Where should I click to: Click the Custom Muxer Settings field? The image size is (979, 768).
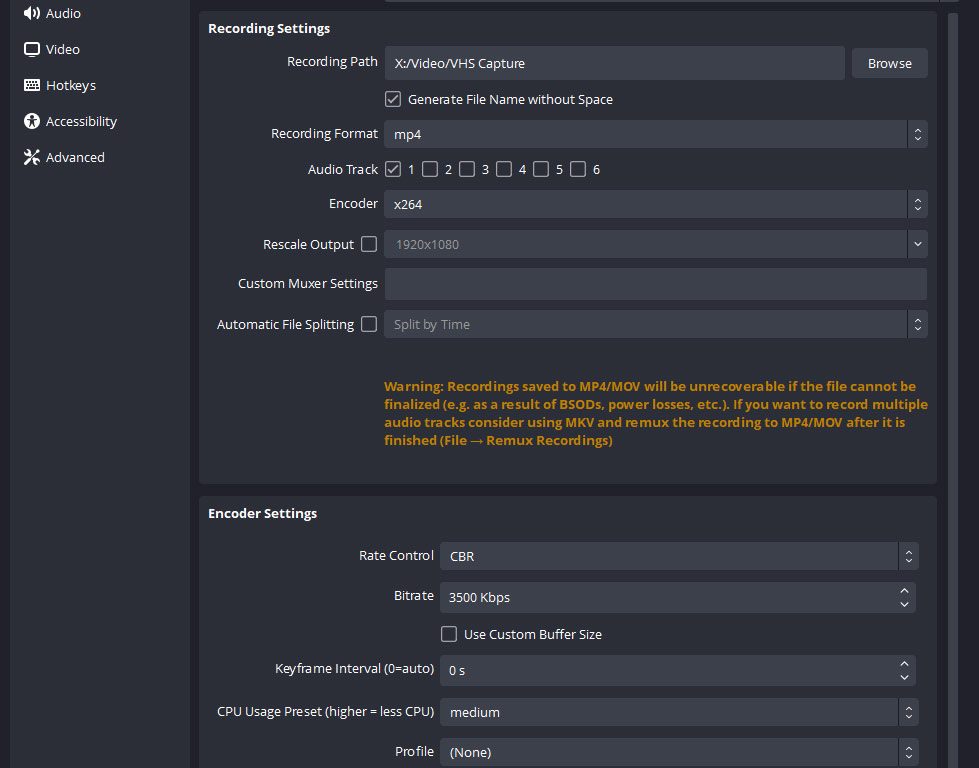pos(655,284)
